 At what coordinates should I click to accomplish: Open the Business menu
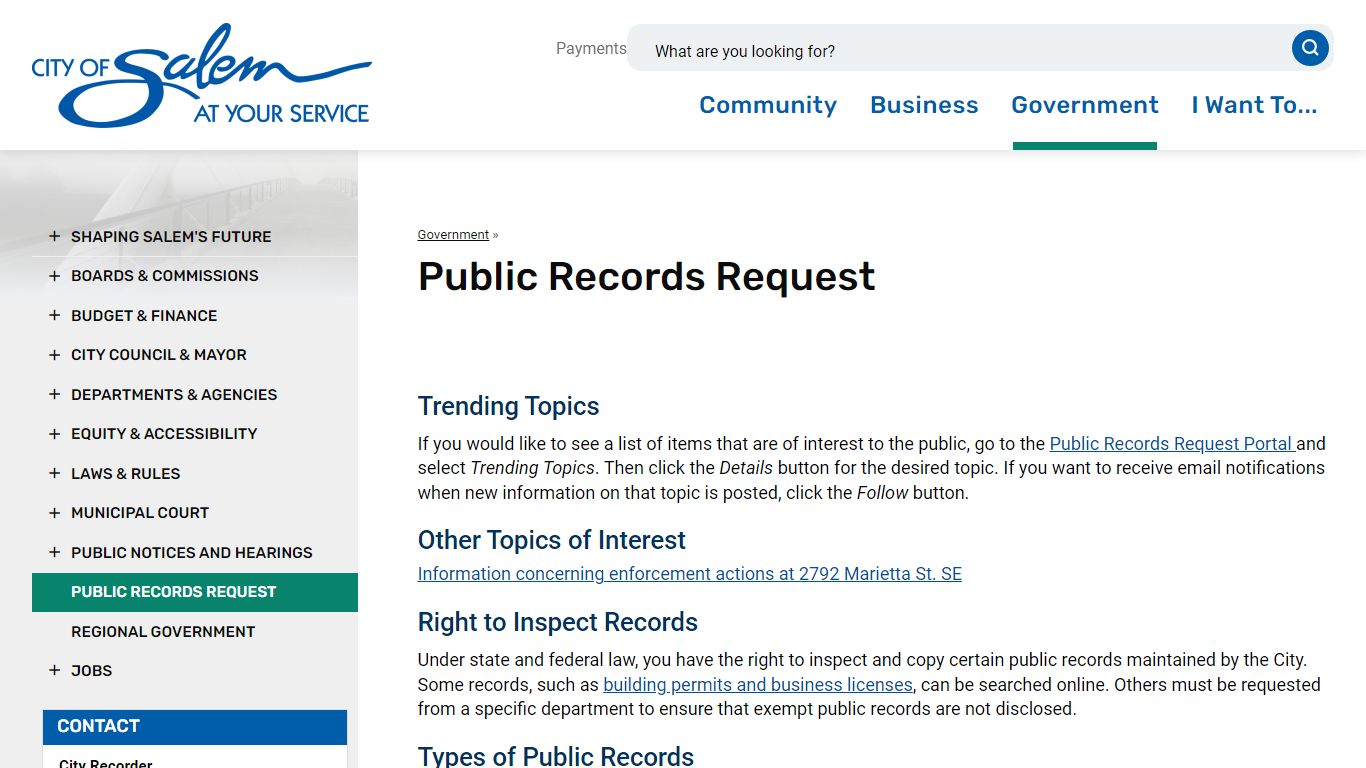924,105
